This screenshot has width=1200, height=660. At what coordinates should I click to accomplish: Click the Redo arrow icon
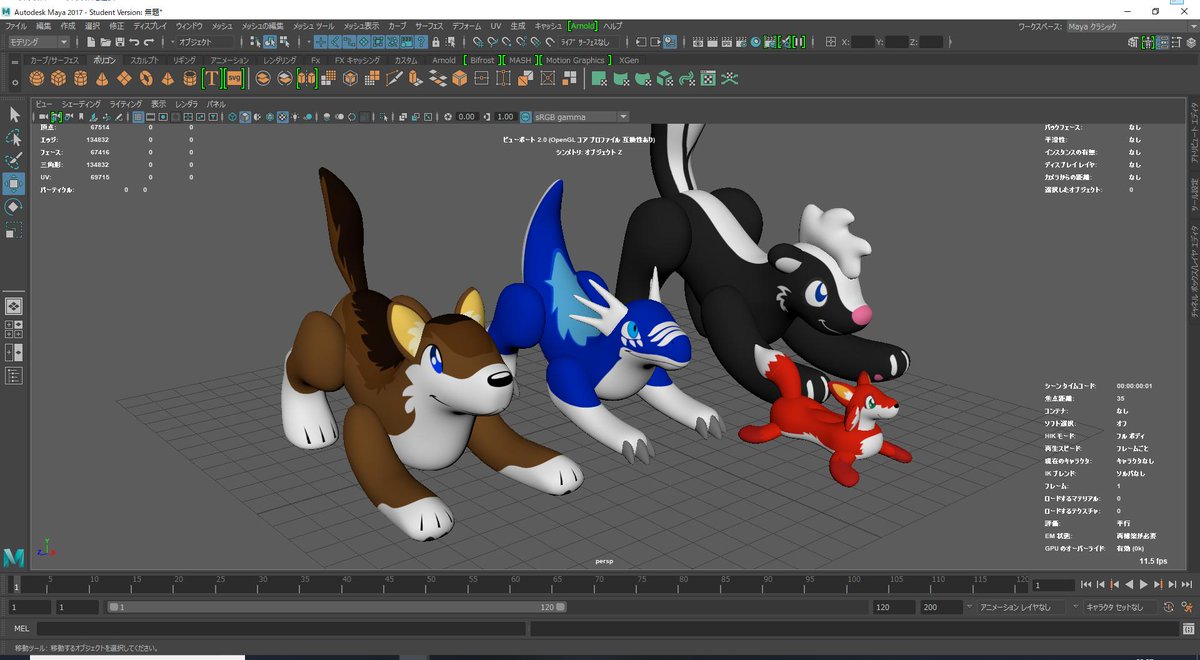coord(148,42)
